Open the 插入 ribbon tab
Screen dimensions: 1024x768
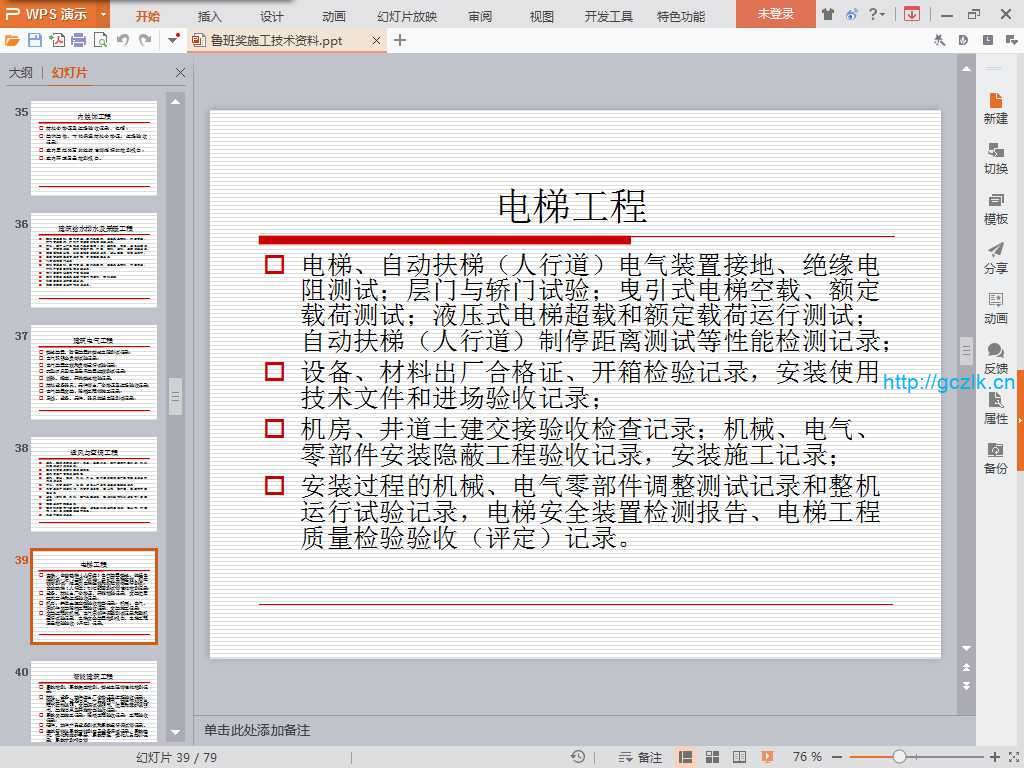[210, 16]
